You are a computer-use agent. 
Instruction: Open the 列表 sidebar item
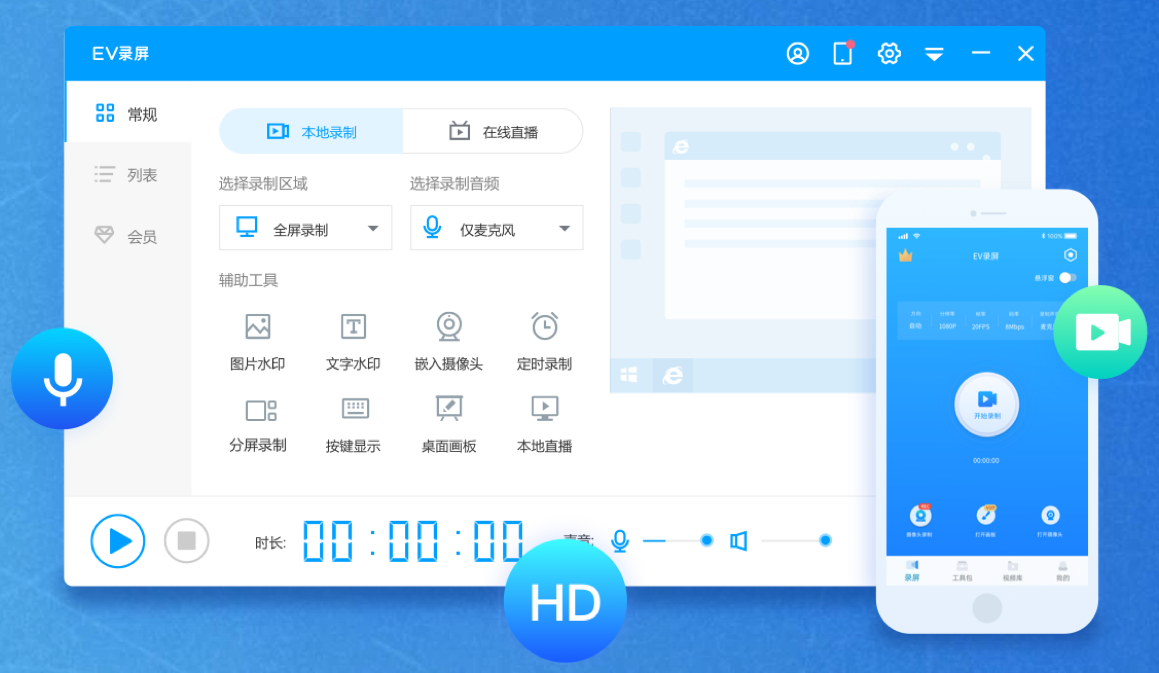coord(128,175)
